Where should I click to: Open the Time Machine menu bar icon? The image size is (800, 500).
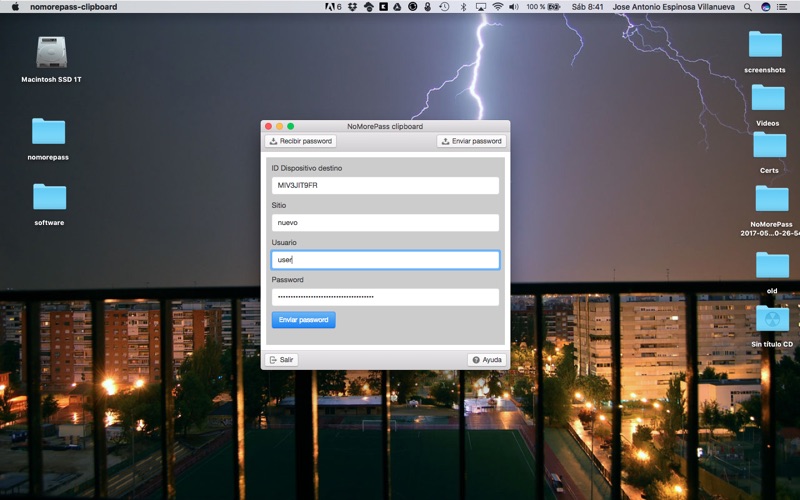444,7
